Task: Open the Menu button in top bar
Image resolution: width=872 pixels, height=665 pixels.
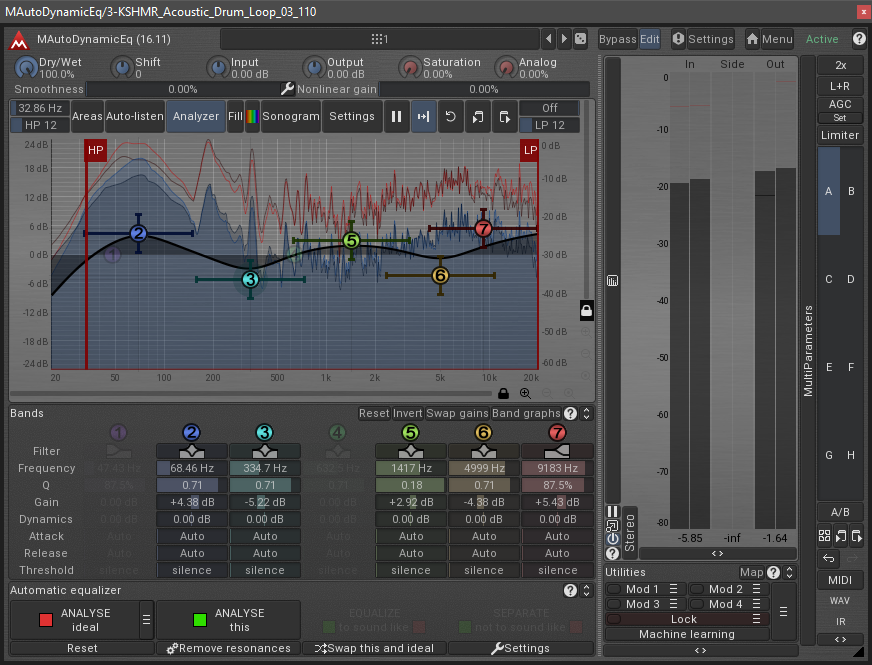Action: 777,39
